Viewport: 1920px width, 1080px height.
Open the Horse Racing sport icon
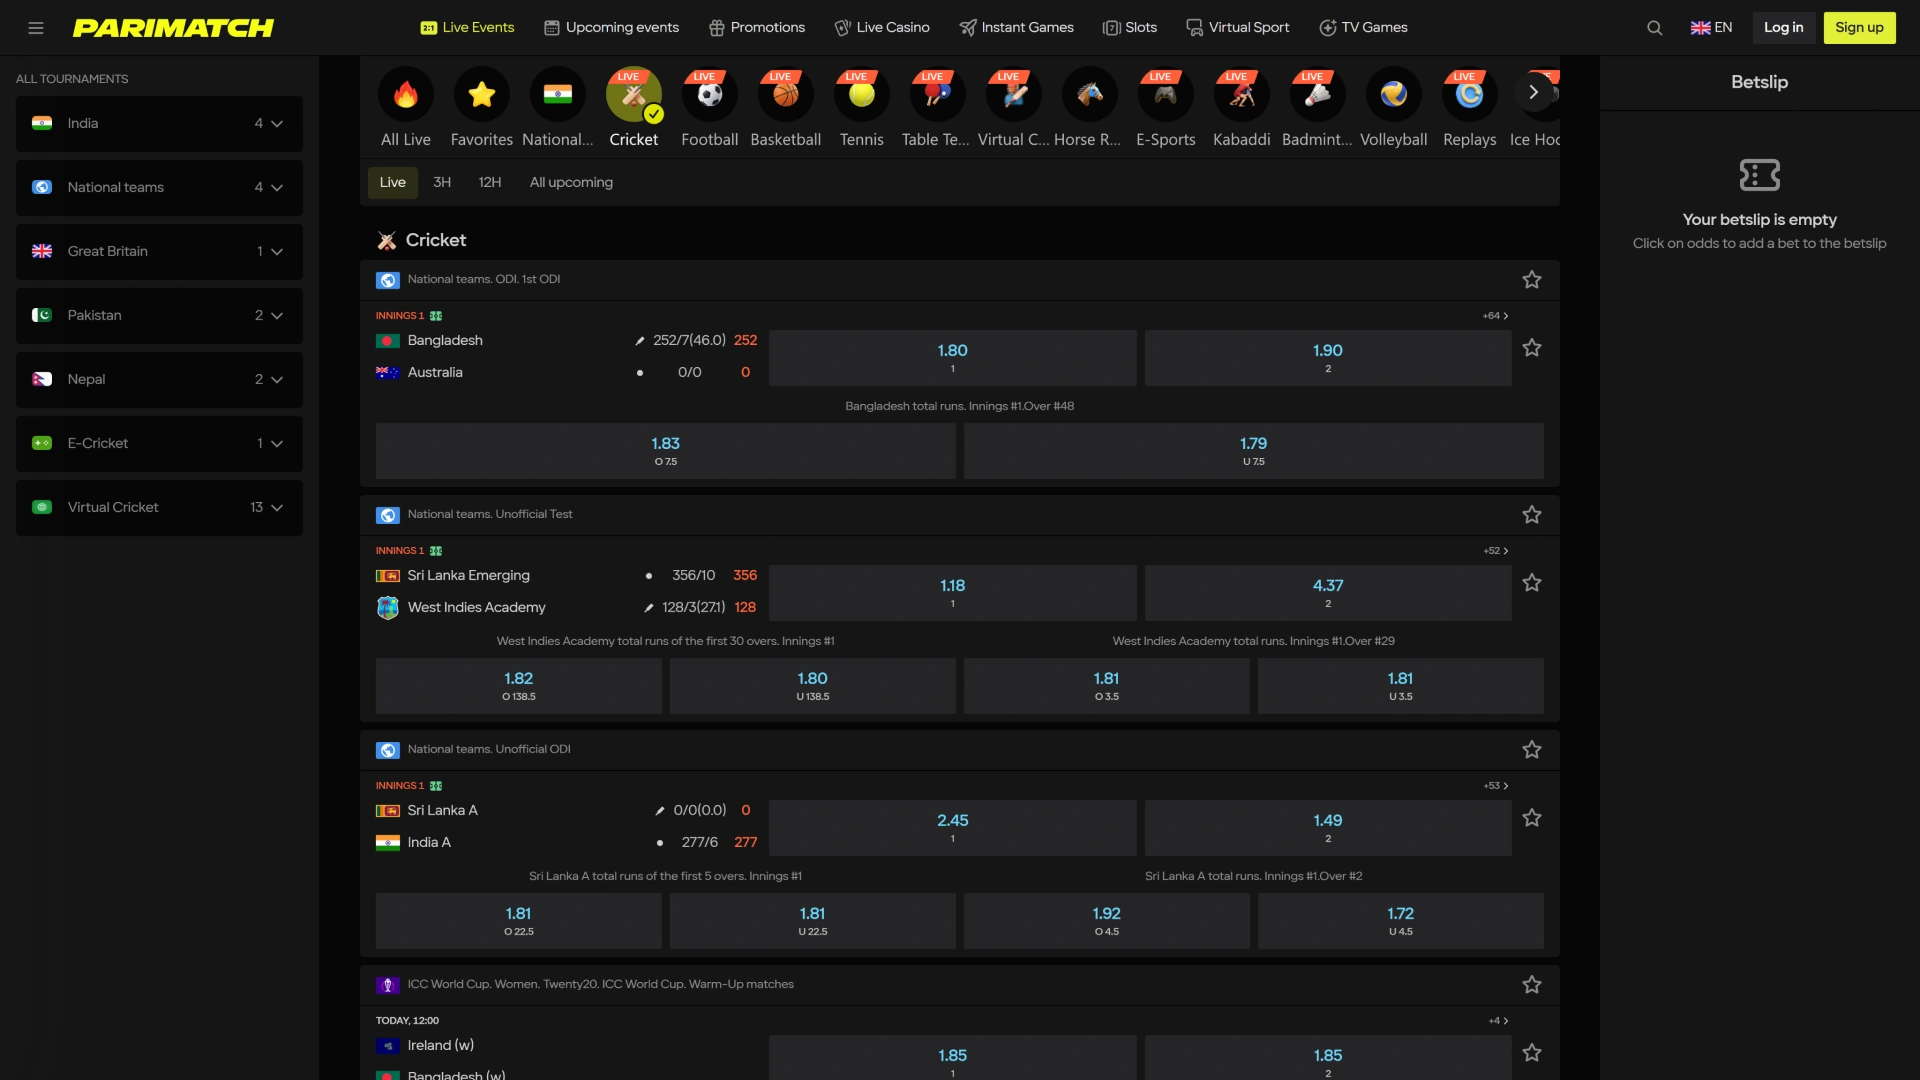click(1090, 94)
